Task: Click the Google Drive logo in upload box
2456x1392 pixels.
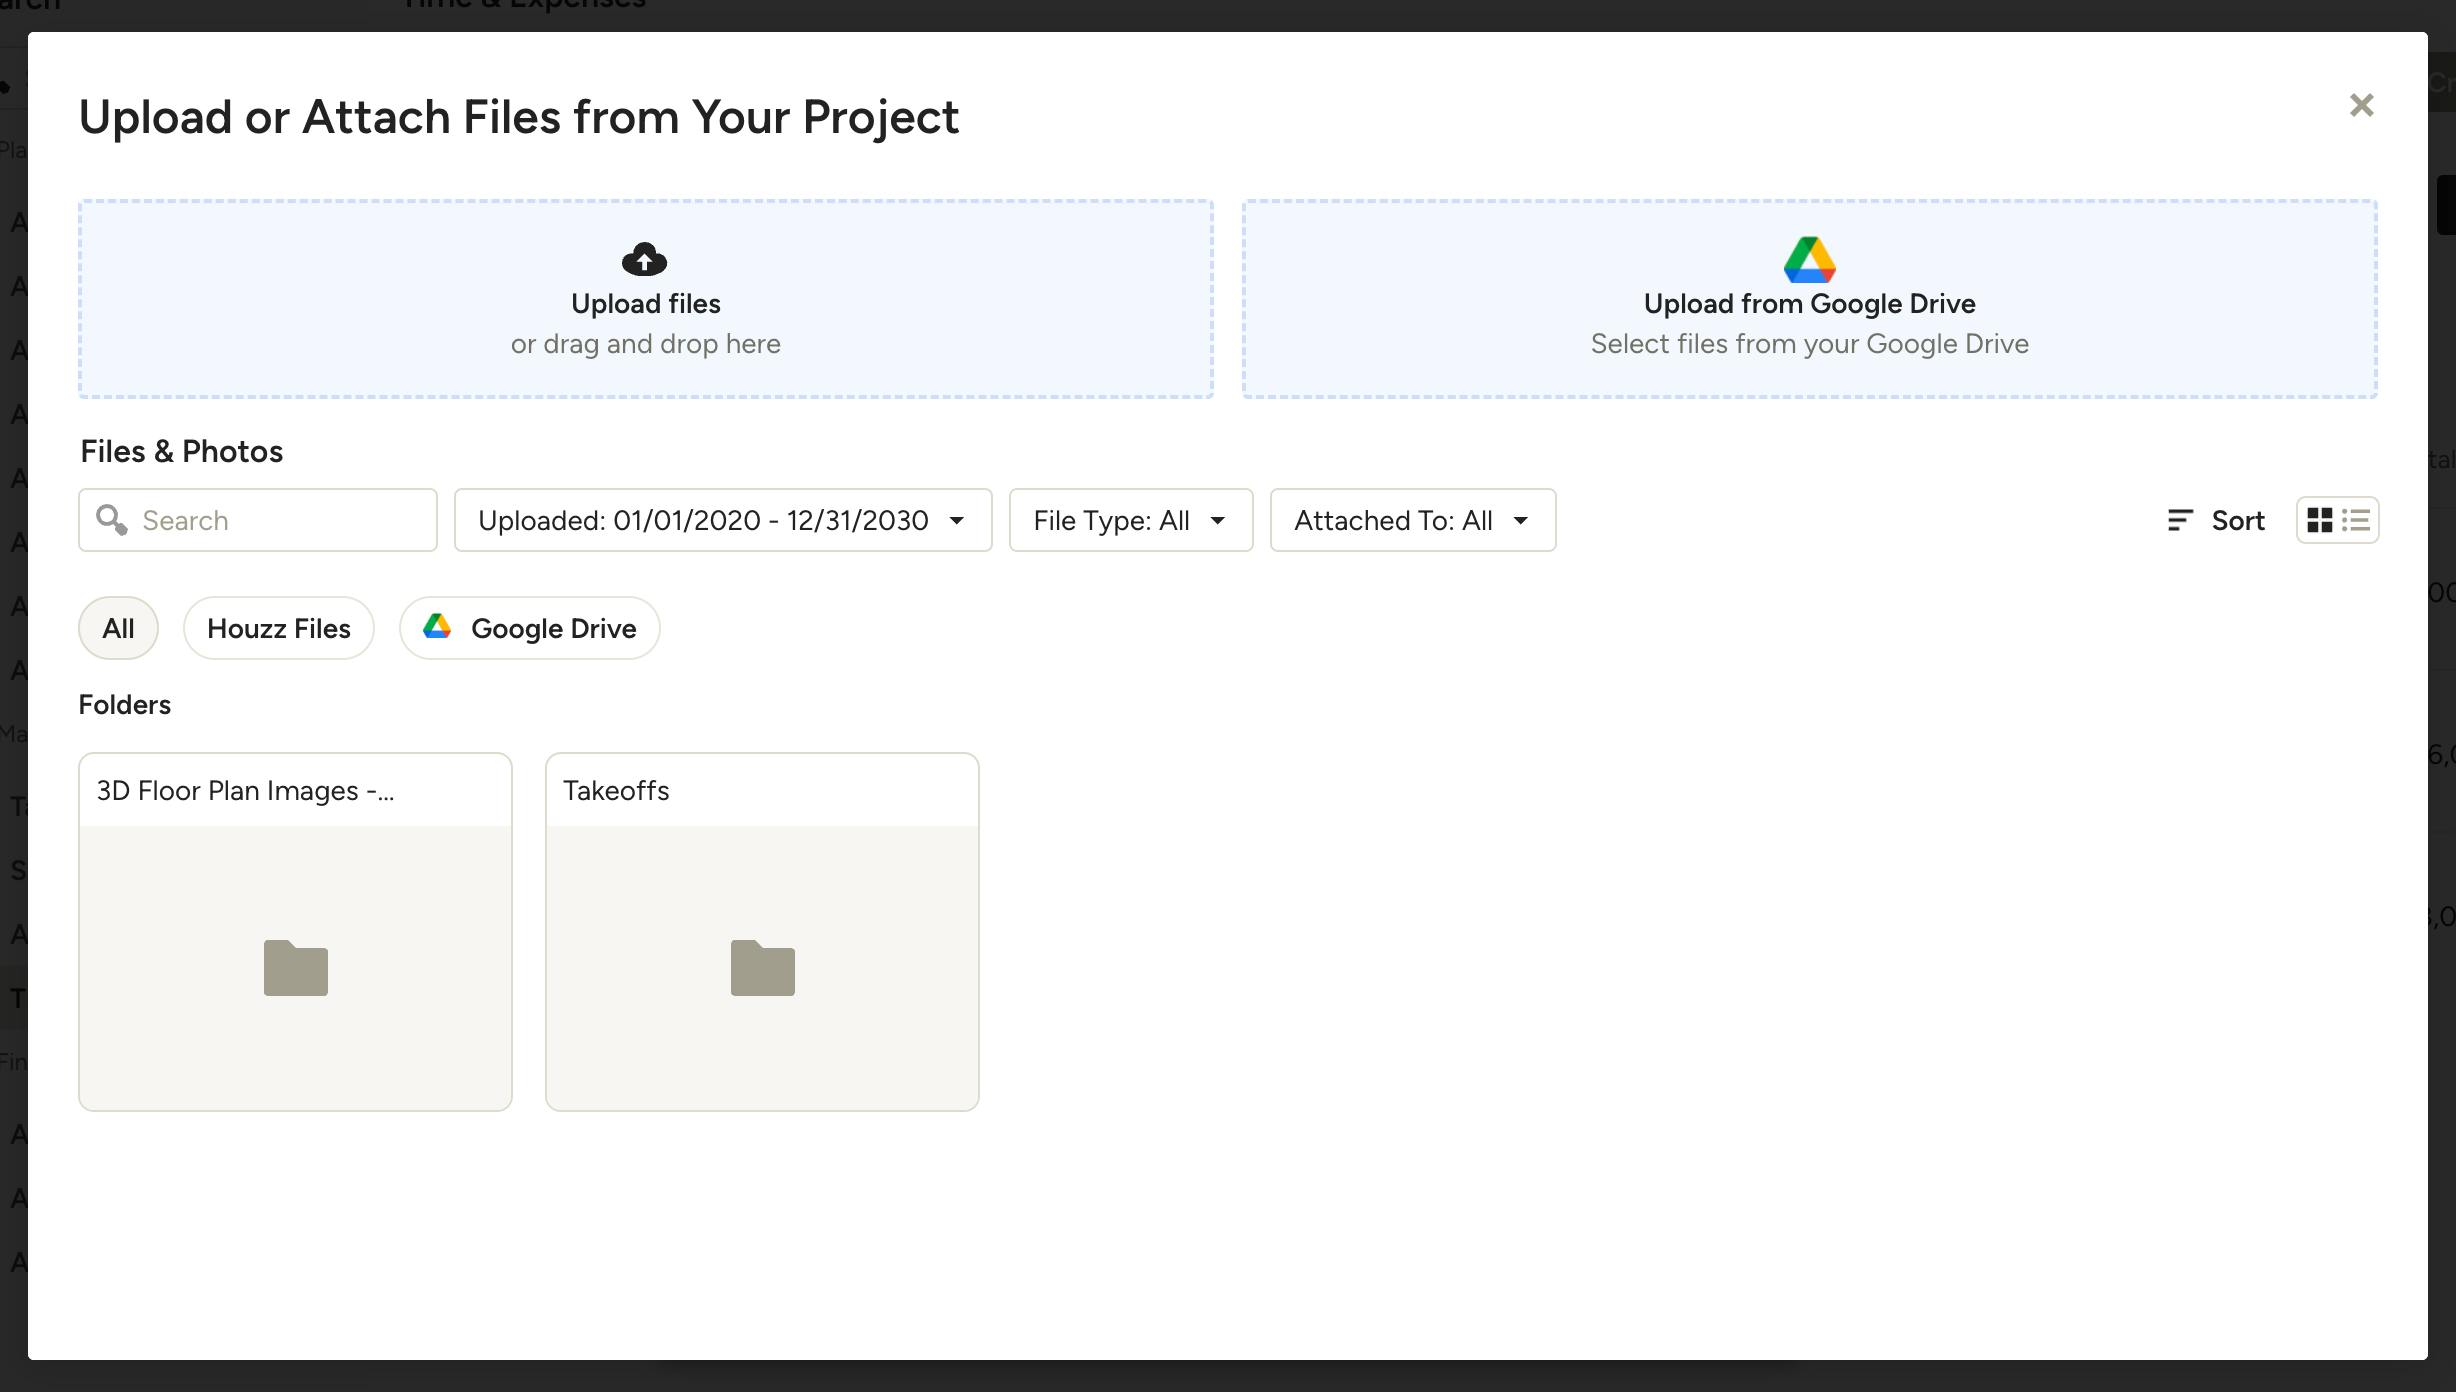Action: point(1809,260)
